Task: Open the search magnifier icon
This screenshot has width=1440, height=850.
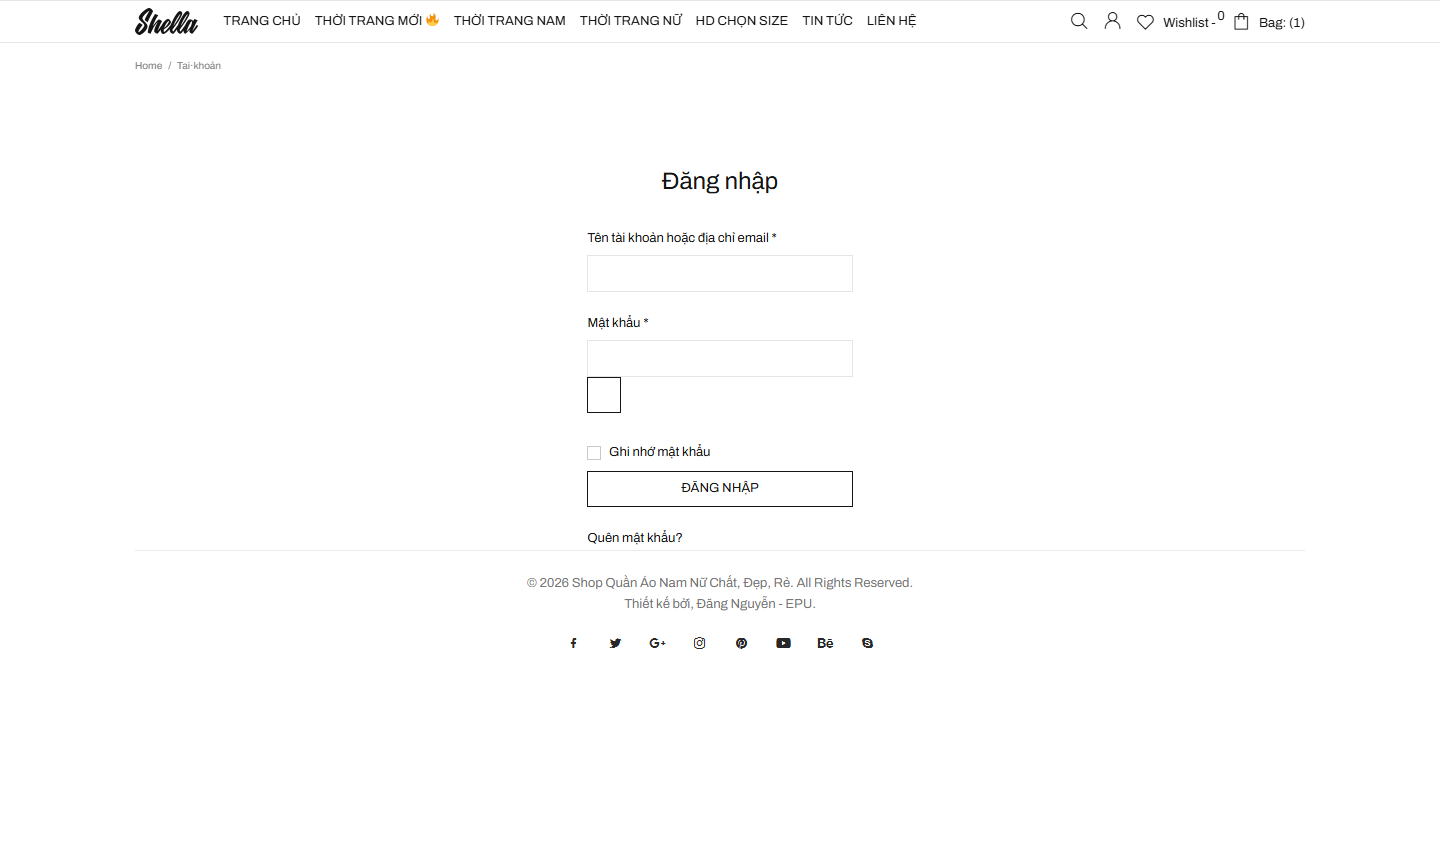Action: (x=1079, y=21)
